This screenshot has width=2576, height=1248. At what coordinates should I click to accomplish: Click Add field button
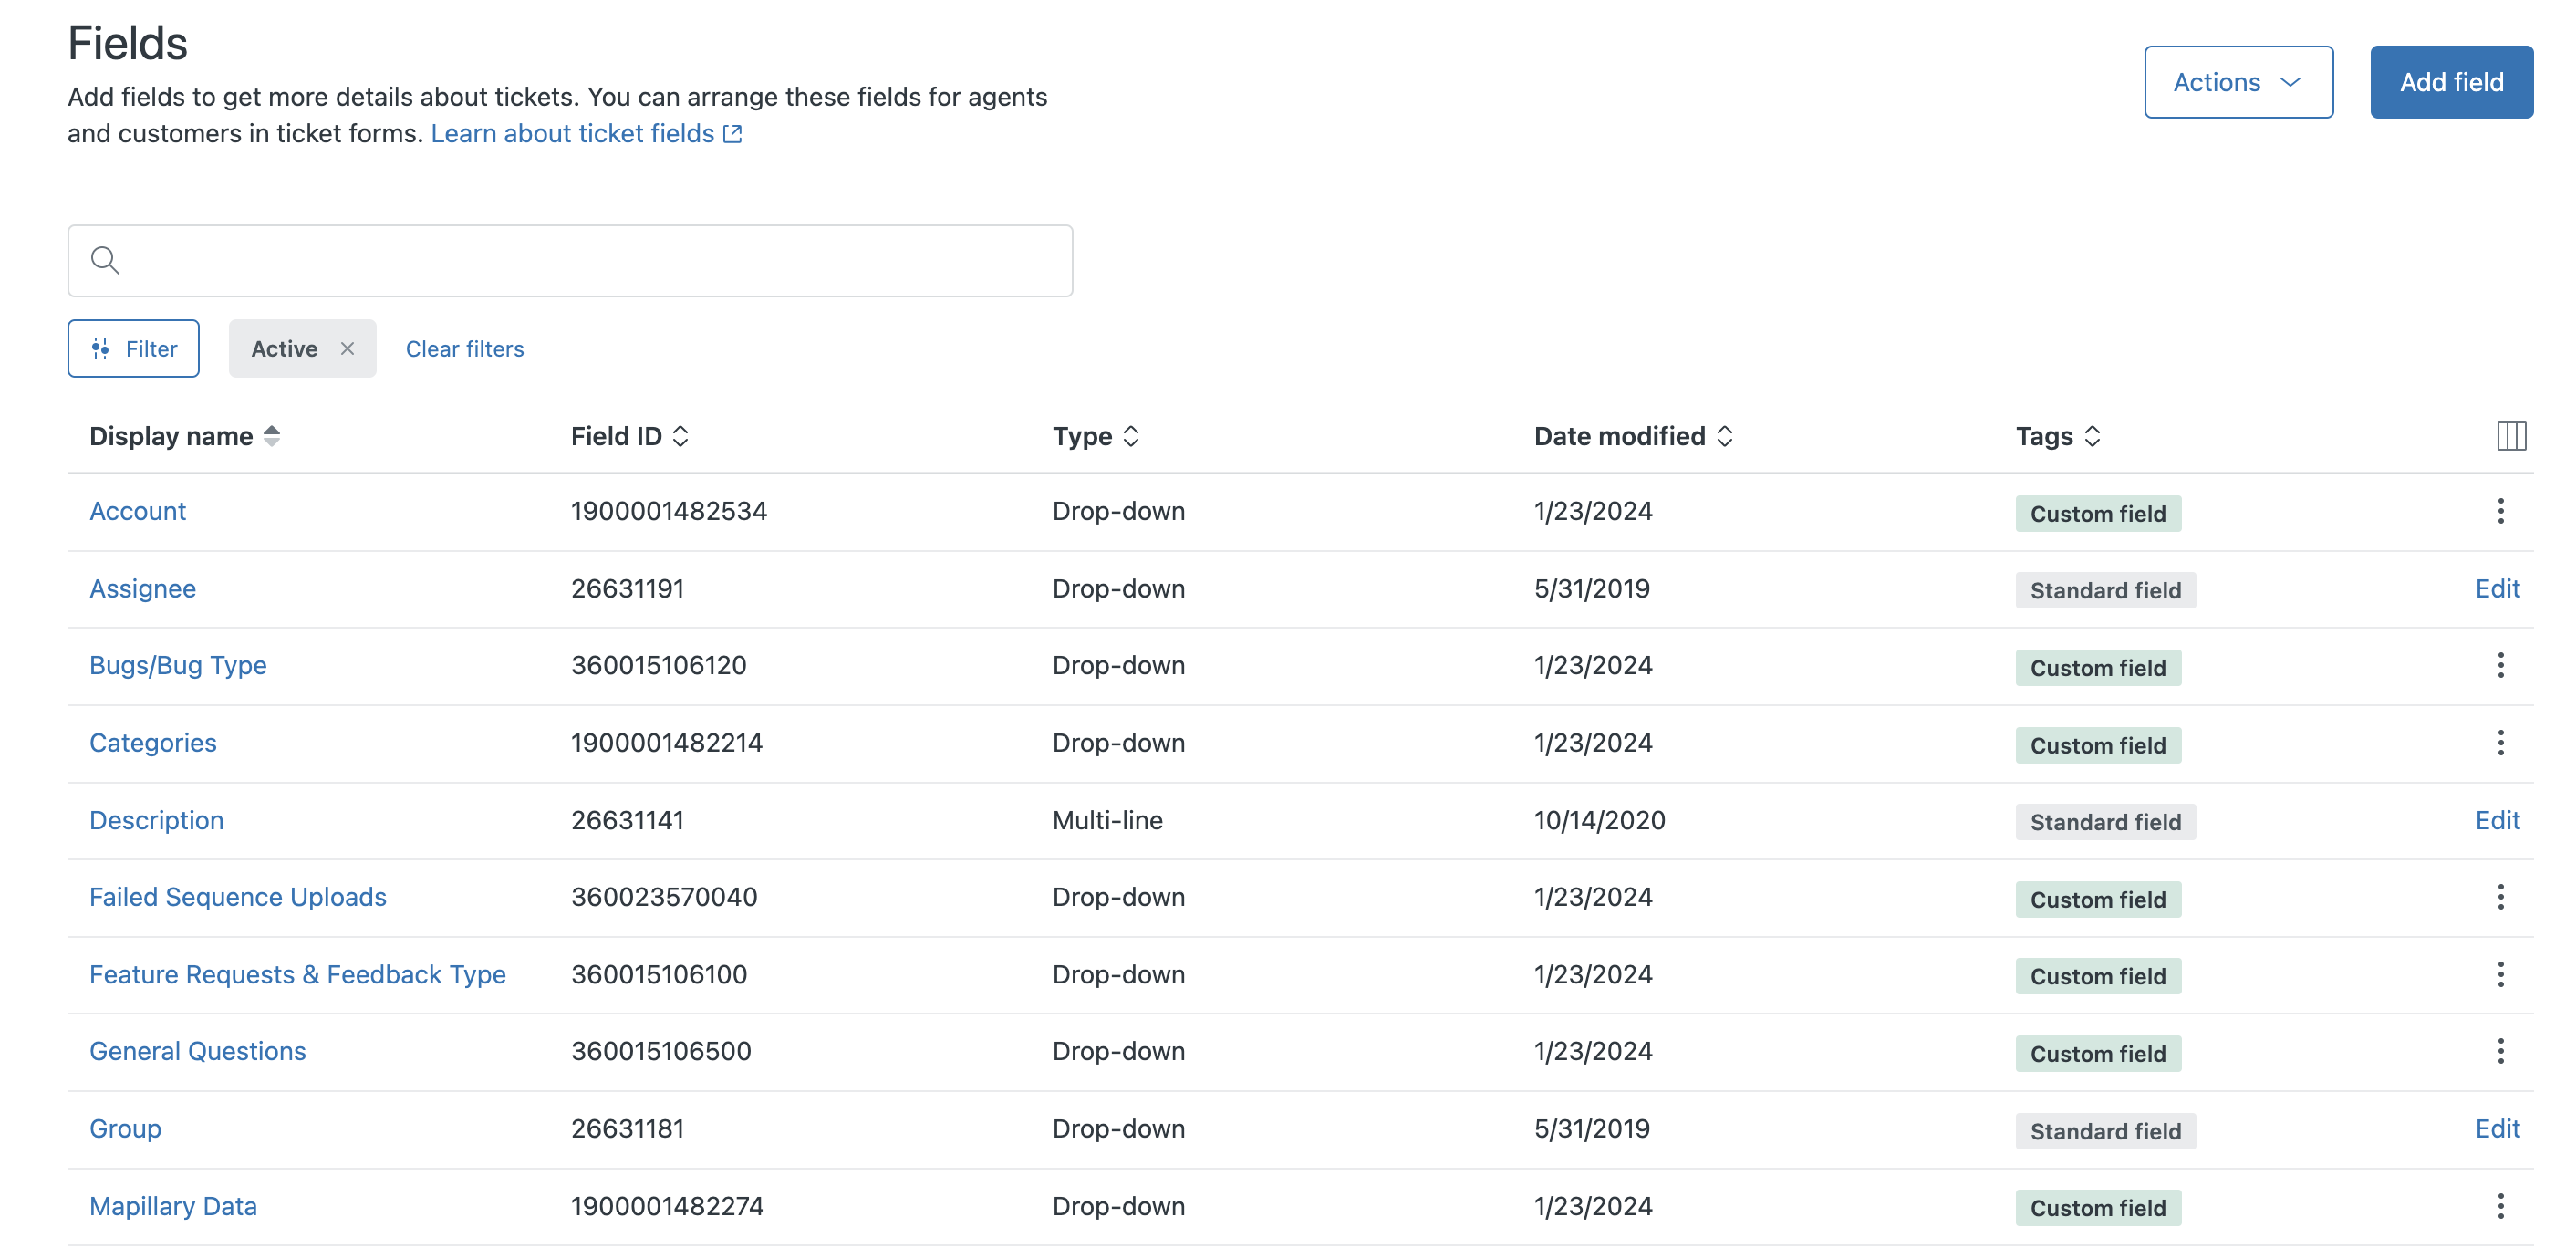[2450, 82]
